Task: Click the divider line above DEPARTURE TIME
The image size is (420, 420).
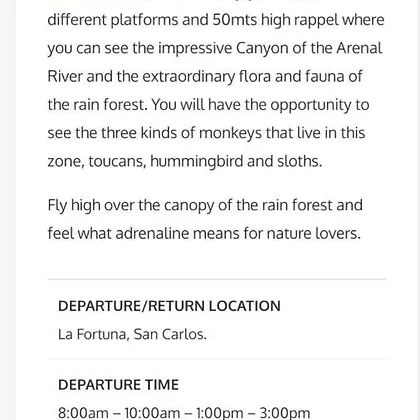Action: [217, 359]
